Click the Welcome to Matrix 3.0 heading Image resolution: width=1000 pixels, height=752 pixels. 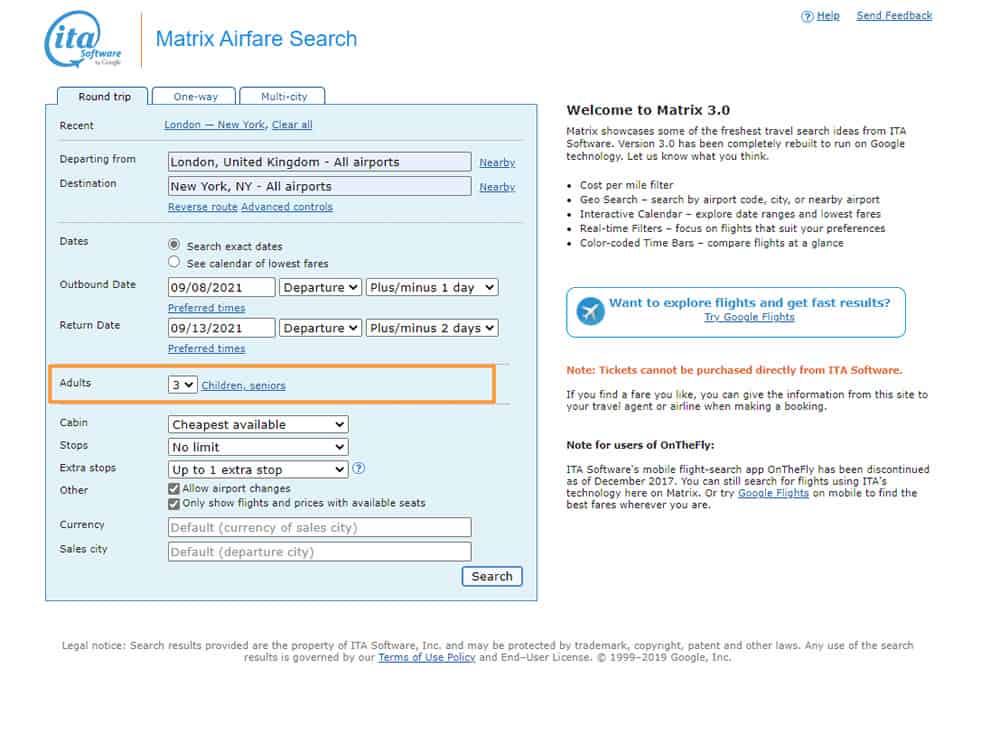[x=648, y=110]
